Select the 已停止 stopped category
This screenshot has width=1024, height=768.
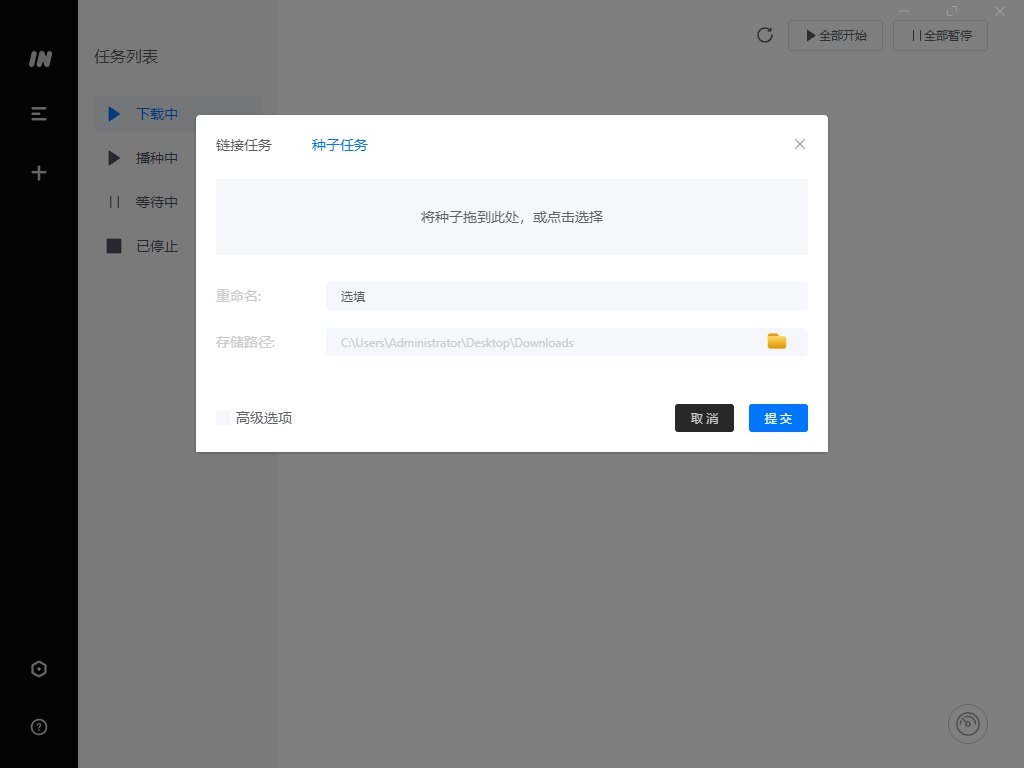156,246
